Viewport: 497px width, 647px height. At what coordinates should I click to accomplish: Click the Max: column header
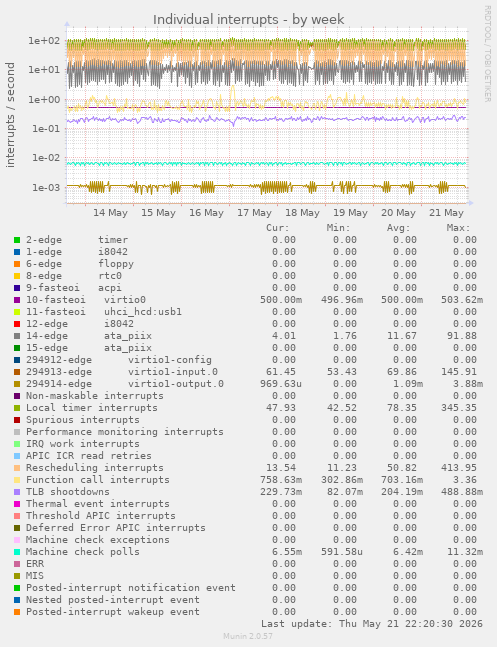point(458,228)
